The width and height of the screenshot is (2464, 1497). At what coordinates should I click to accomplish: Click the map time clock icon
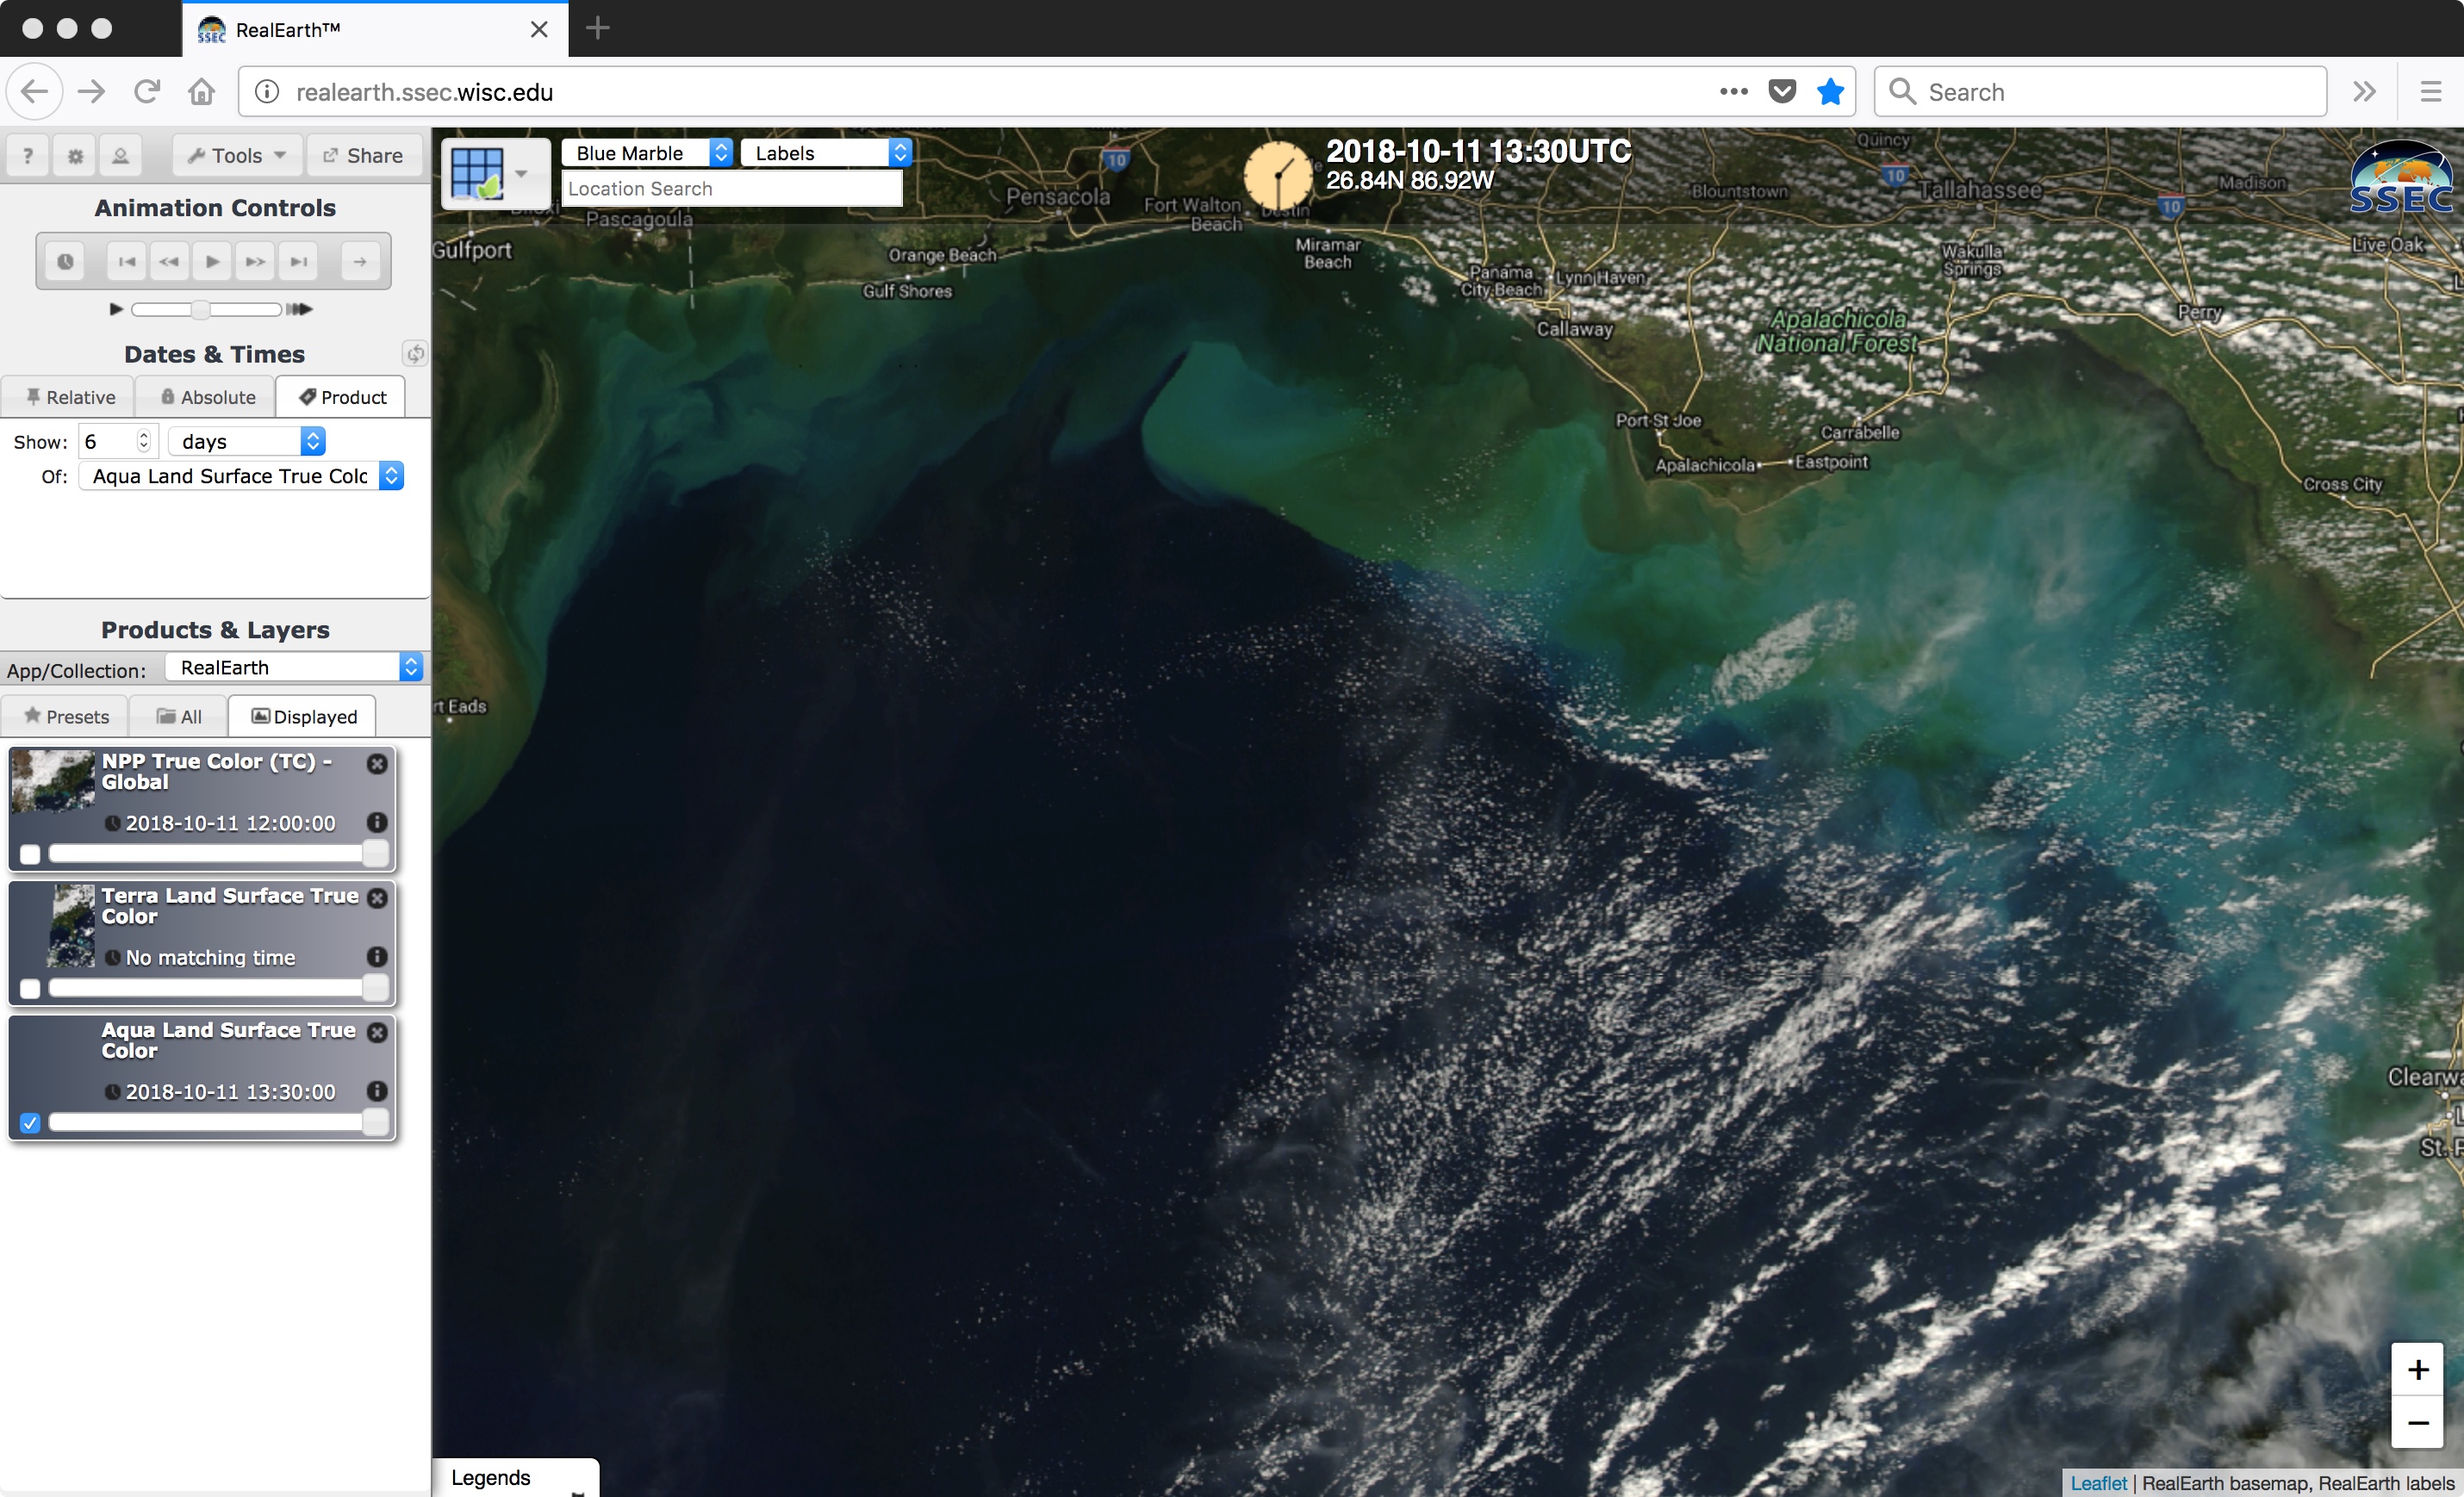click(1277, 175)
